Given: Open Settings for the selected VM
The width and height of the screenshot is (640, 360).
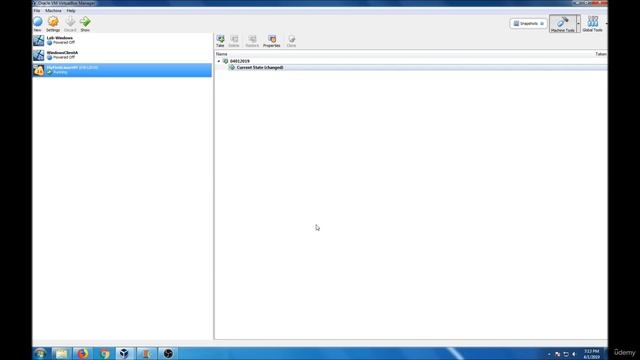Looking at the screenshot, I should point(53,22).
